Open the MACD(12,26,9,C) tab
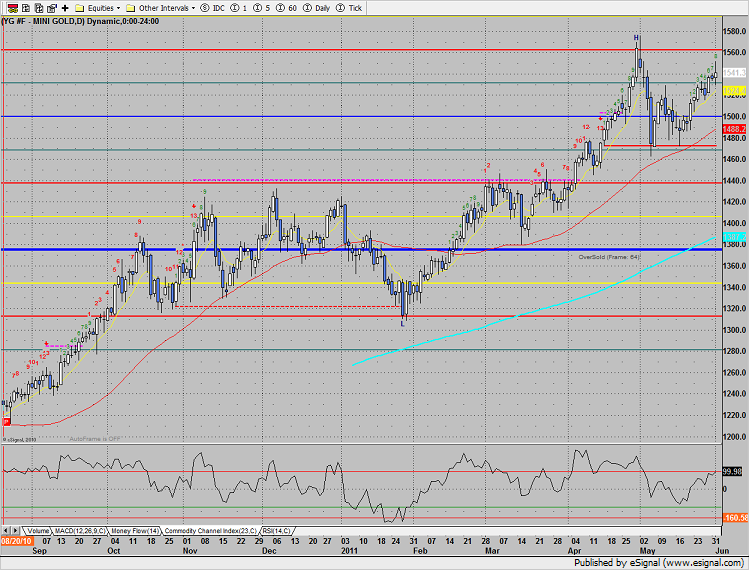This screenshot has height=570, width=749. pyautogui.click(x=80, y=531)
